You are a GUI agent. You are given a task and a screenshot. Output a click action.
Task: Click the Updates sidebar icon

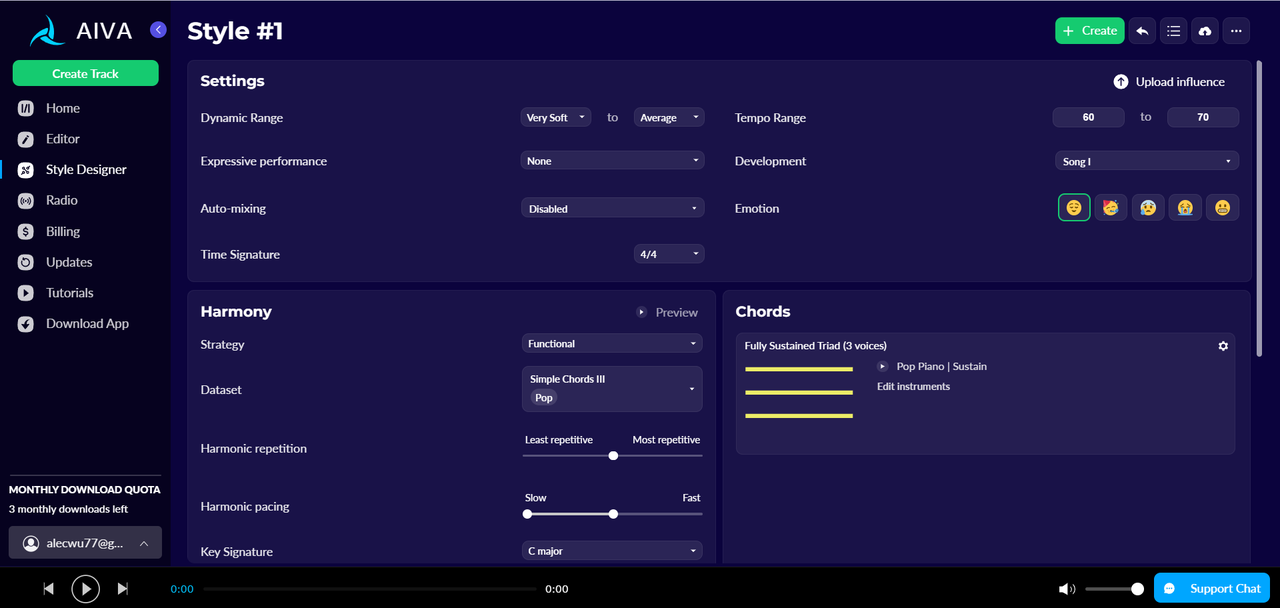click(26, 263)
